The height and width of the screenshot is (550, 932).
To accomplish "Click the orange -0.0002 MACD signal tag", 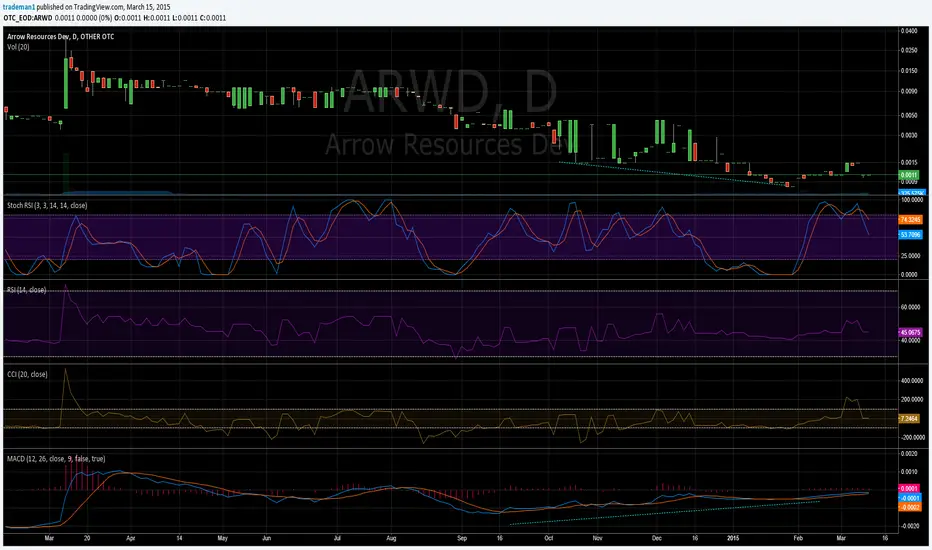I will [x=909, y=507].
